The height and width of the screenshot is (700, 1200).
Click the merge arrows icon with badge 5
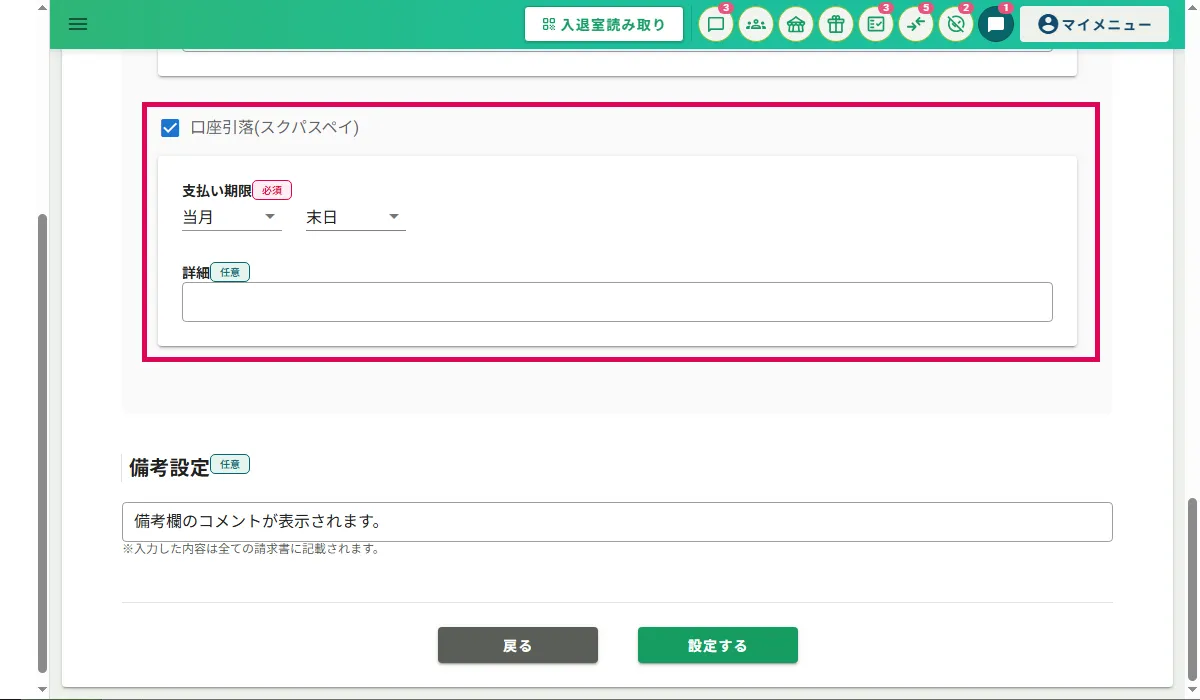tap(916, 25)
